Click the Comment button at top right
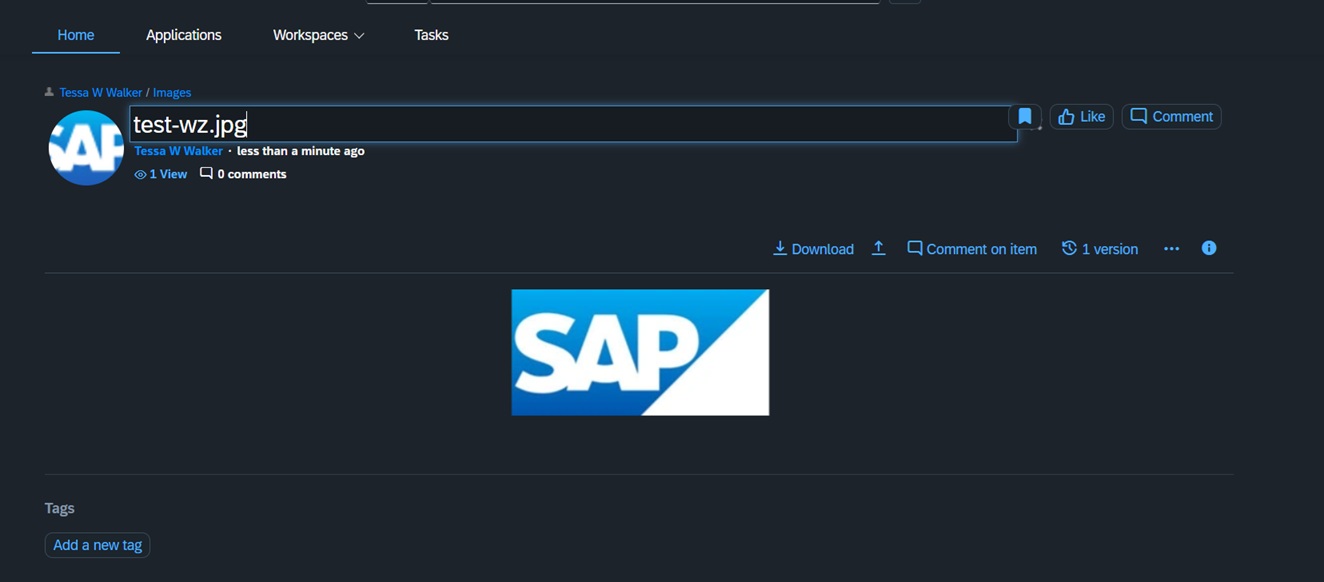The width and height of the screenshot is (1324, 582). pyautogui.click(x=1171, y=117)
